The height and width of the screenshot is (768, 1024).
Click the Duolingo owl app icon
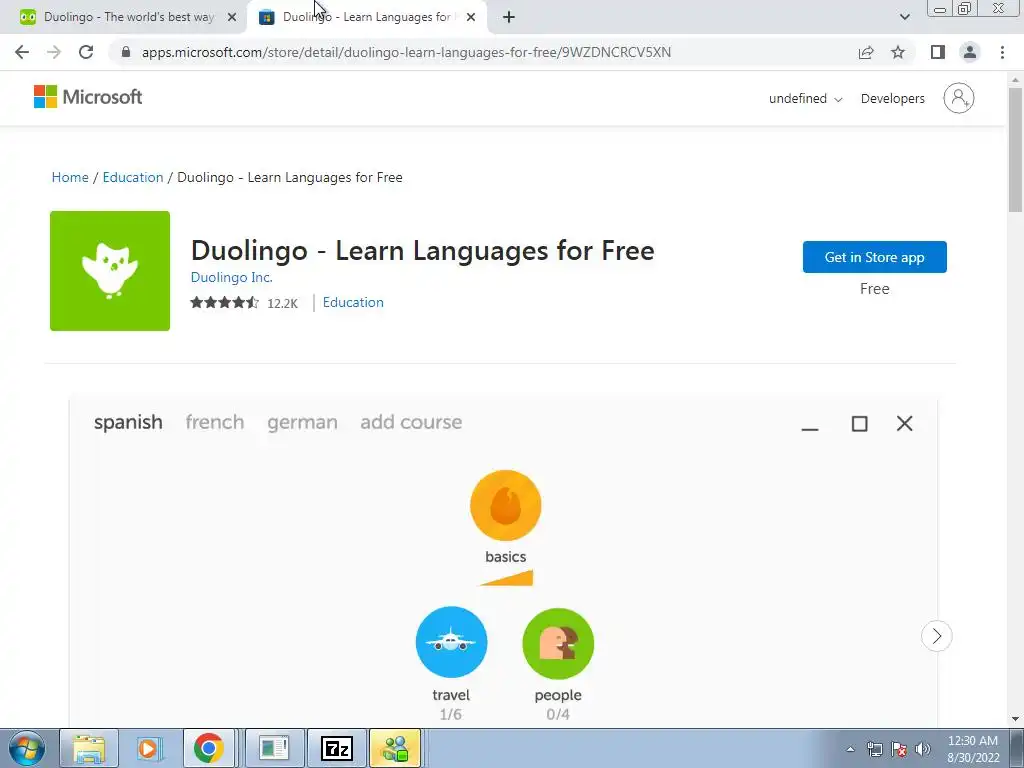click(110, 271)
